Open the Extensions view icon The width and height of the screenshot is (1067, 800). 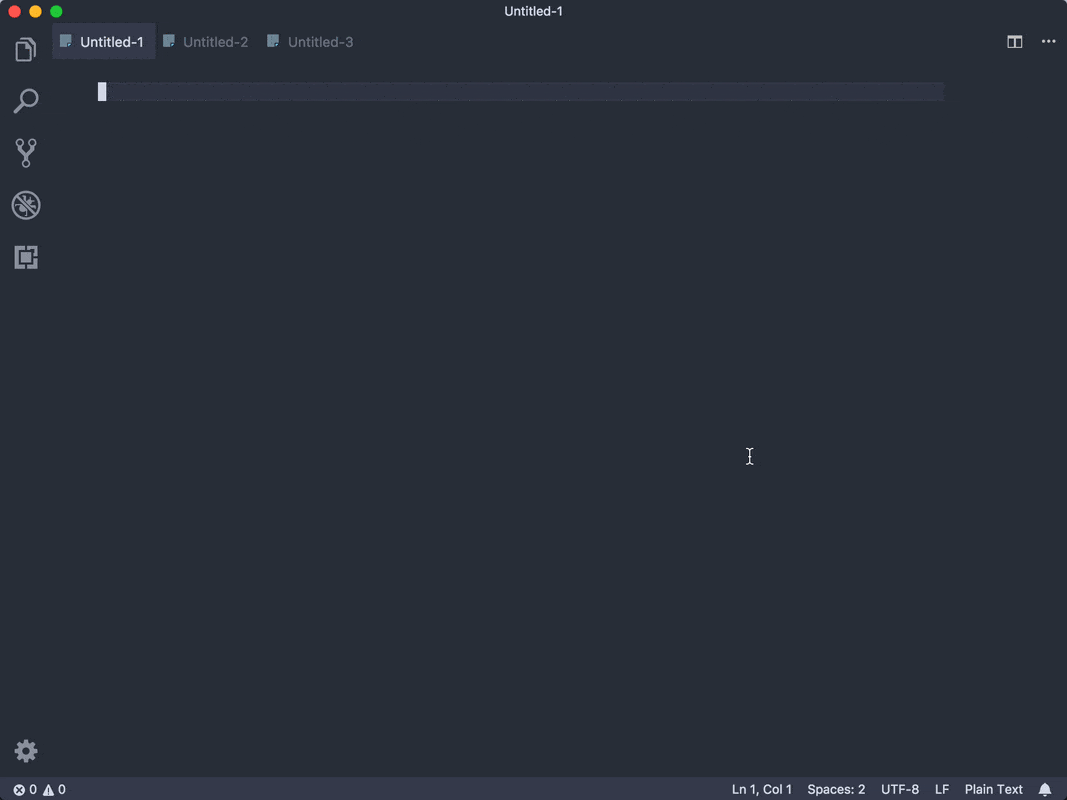tap(25, 257)
